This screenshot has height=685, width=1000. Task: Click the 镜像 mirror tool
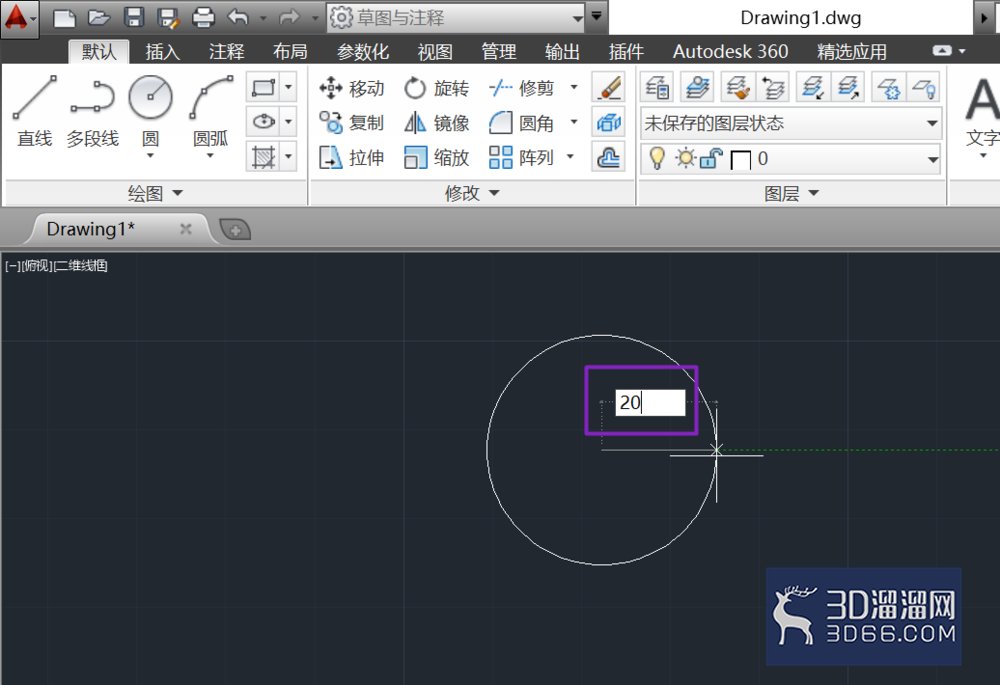click(436, 122)
